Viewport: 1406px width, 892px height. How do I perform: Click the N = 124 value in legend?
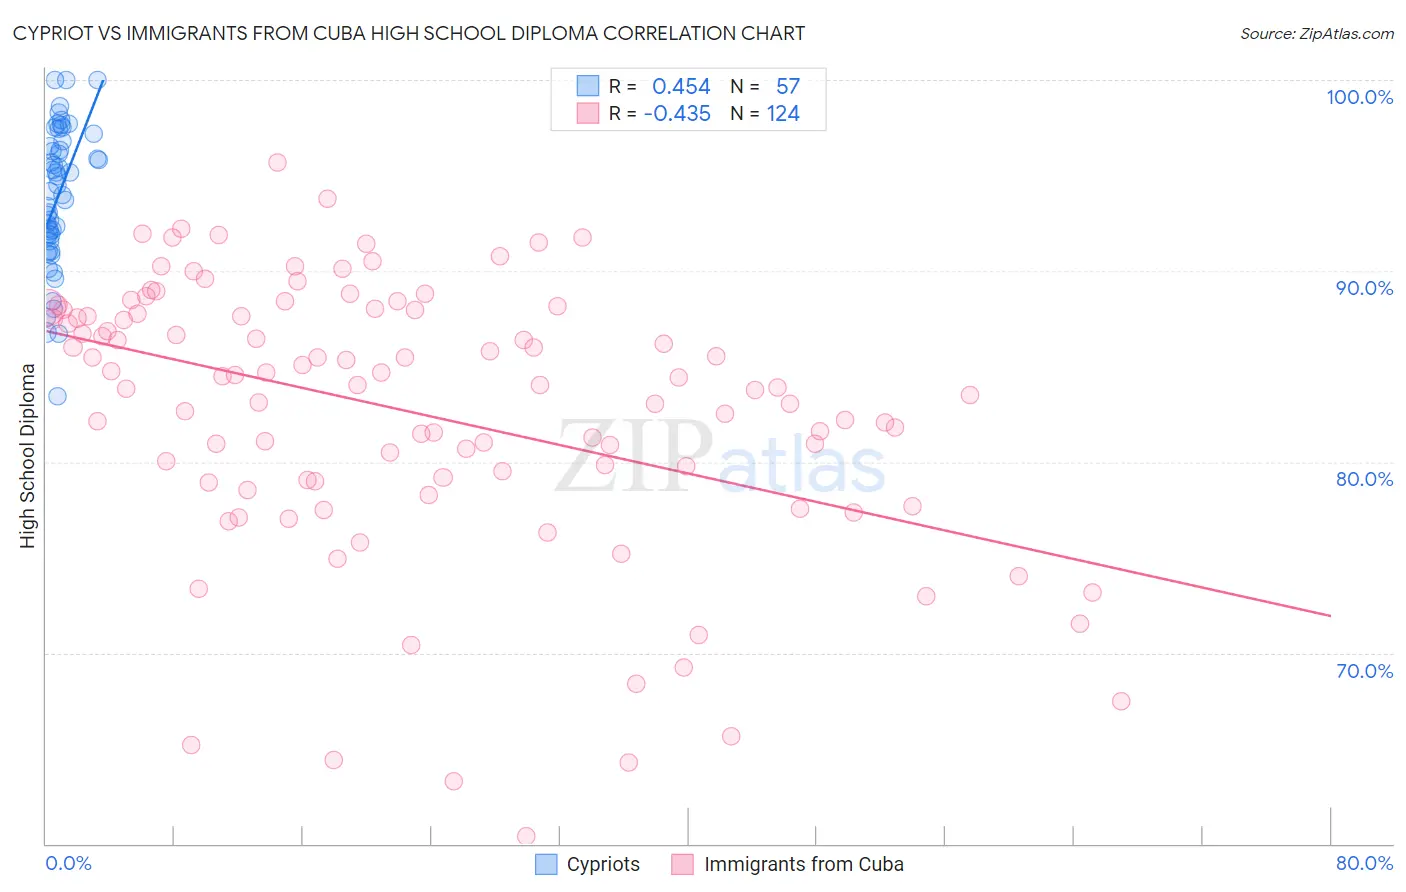click(765, 113)
